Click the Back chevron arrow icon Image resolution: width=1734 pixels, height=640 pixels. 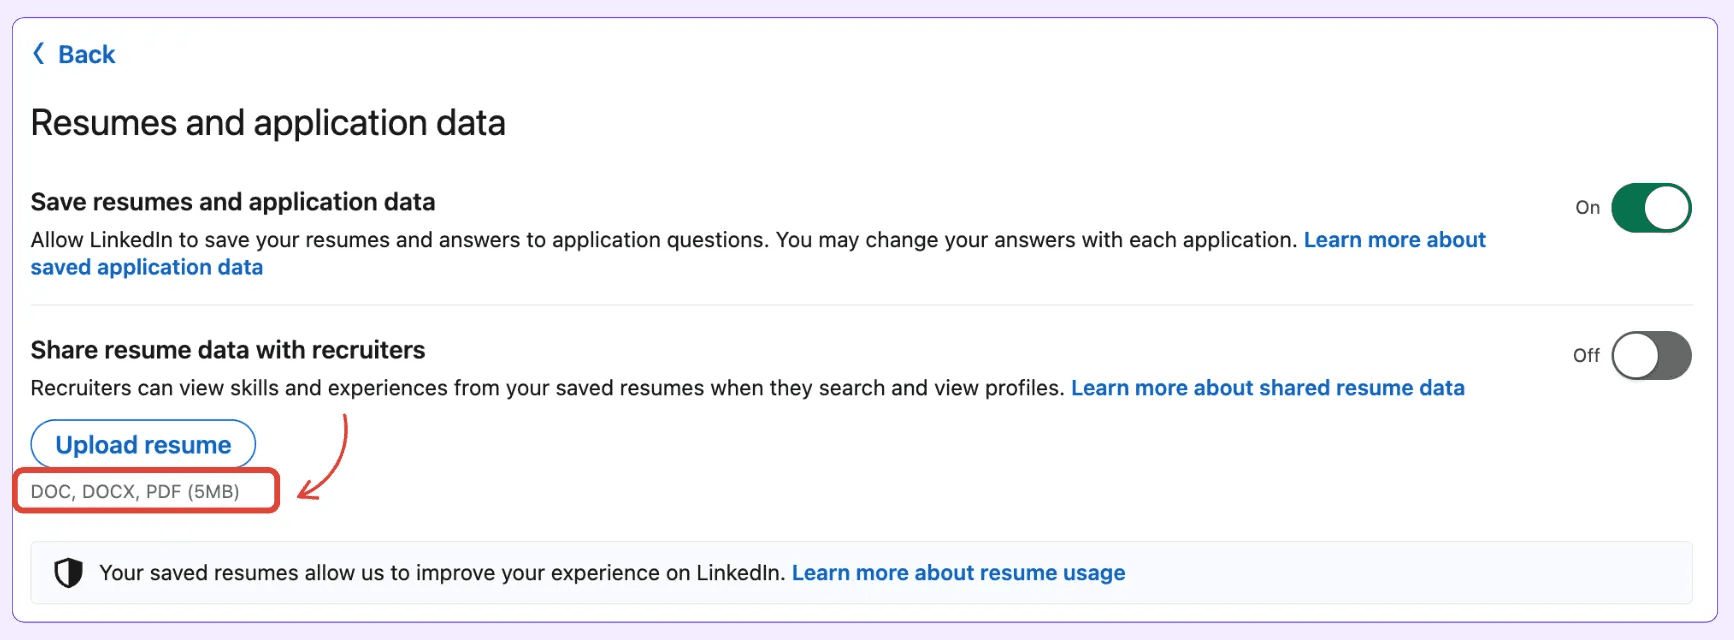click(39, 54)
